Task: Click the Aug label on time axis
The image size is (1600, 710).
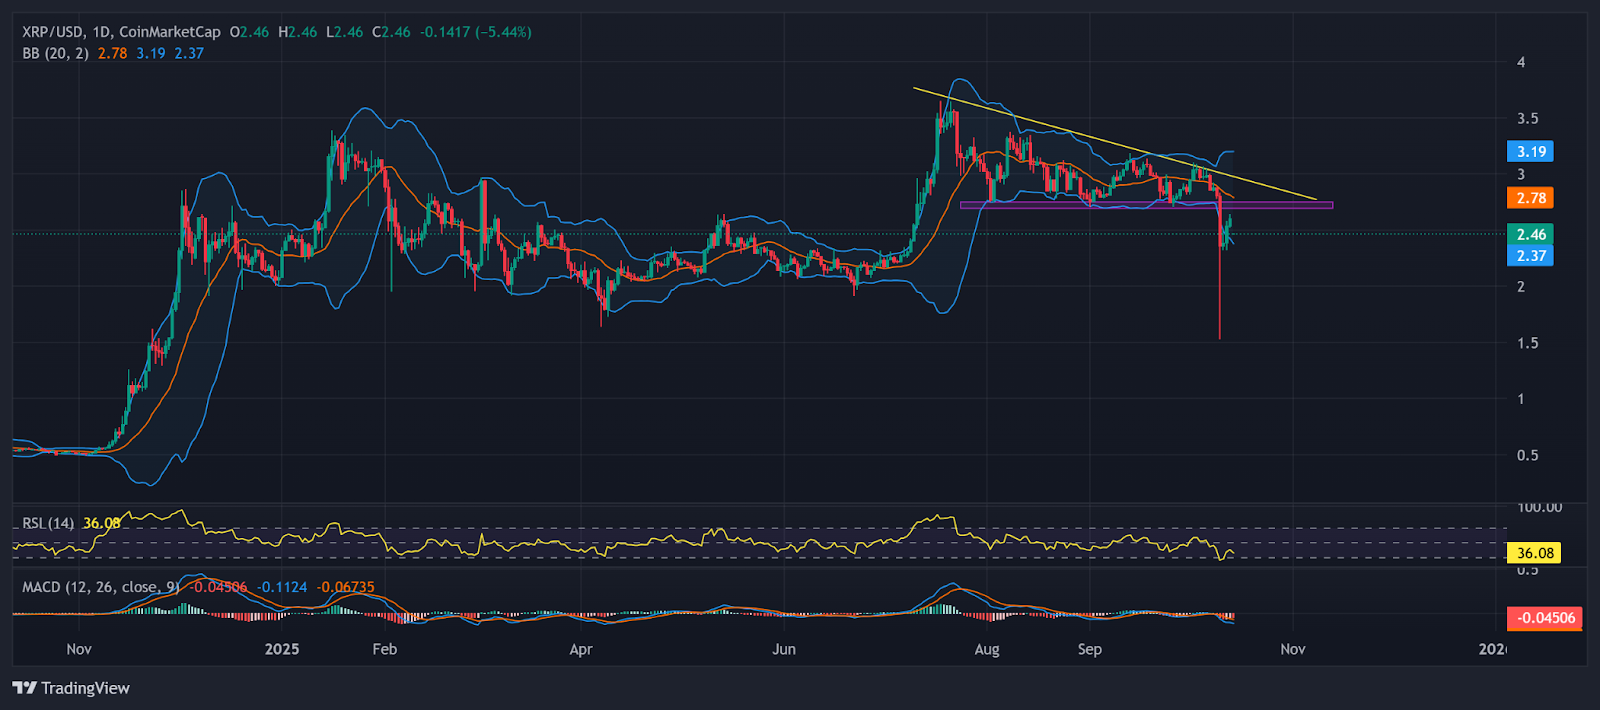Action: coord(986,649)
